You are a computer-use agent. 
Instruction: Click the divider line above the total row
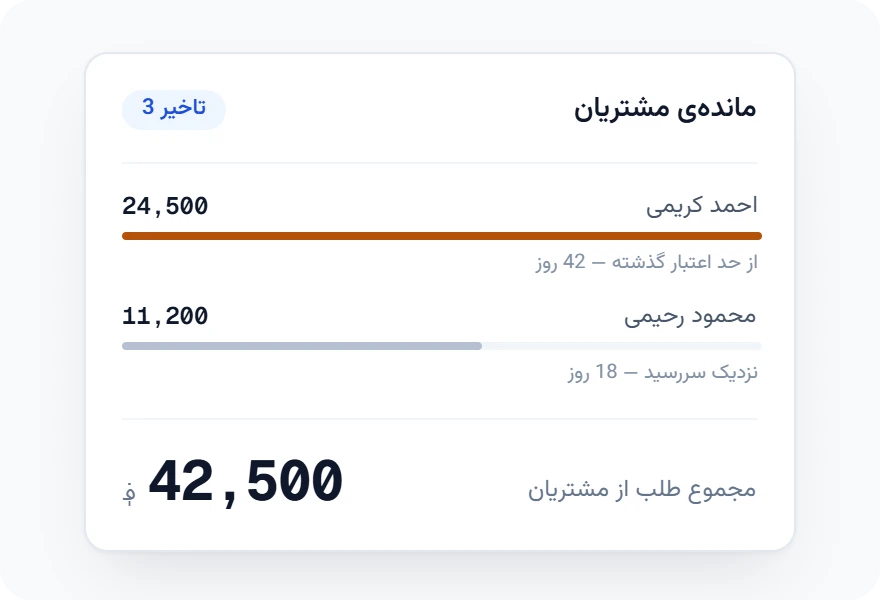pos(439,419)
